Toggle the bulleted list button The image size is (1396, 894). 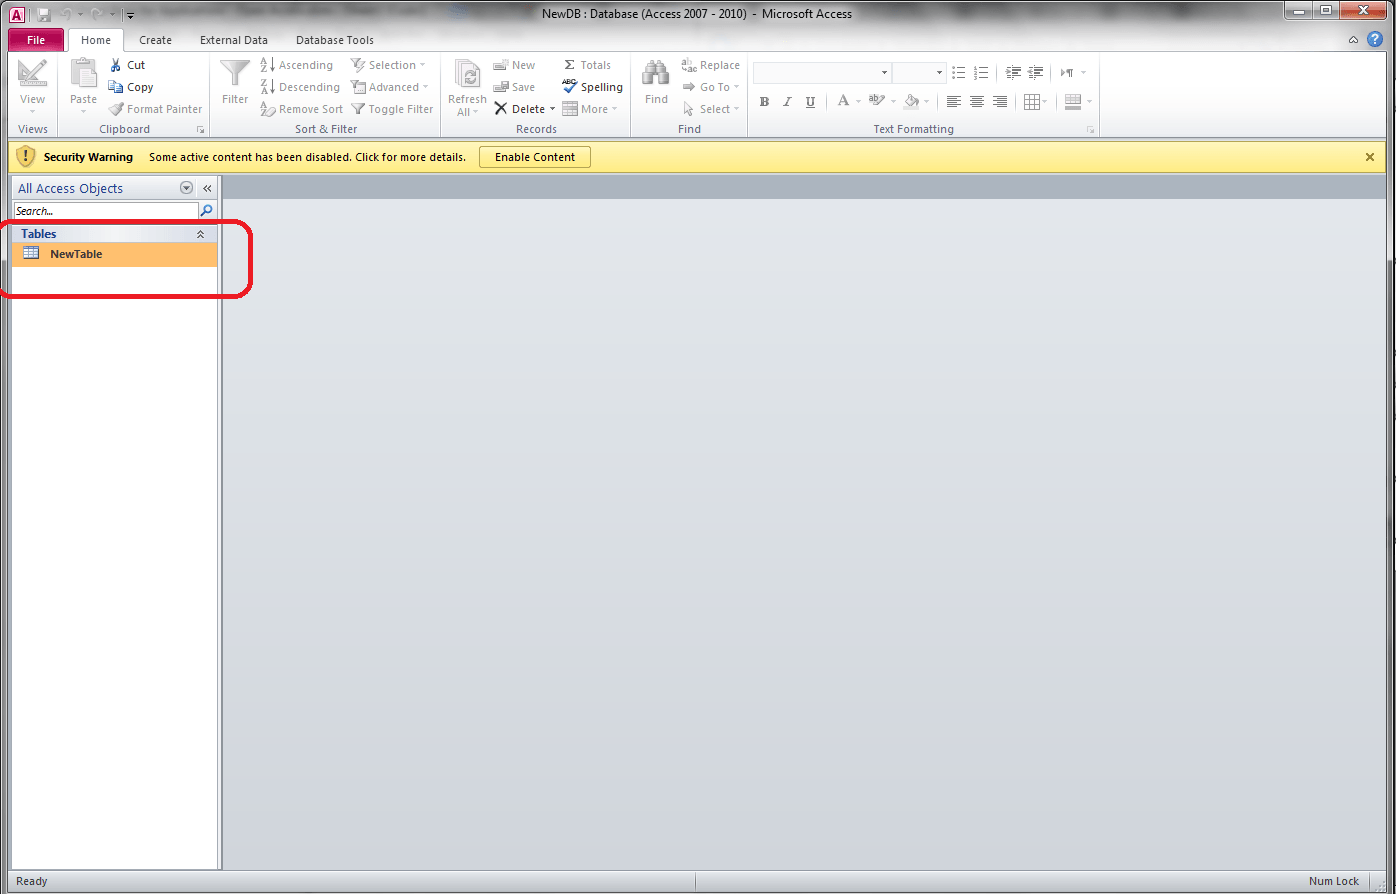pyautogui.click(x=959, y=73)
